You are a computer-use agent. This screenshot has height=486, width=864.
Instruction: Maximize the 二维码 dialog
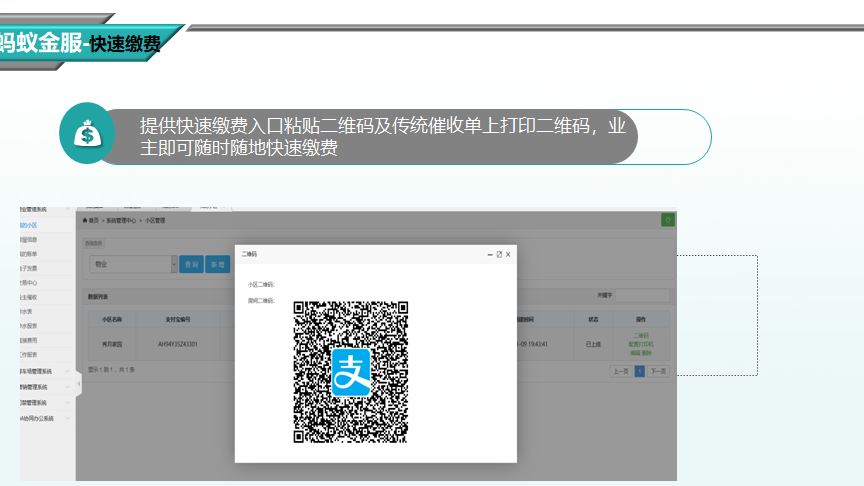[499, 255]
